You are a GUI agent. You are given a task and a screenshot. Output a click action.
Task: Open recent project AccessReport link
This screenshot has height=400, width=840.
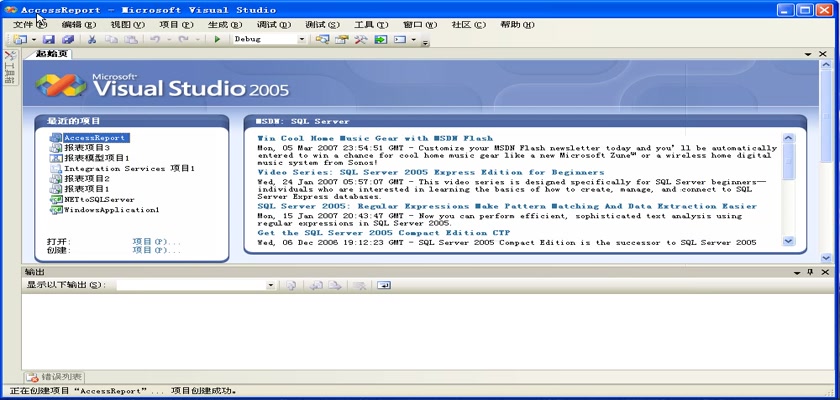(95, 138)
